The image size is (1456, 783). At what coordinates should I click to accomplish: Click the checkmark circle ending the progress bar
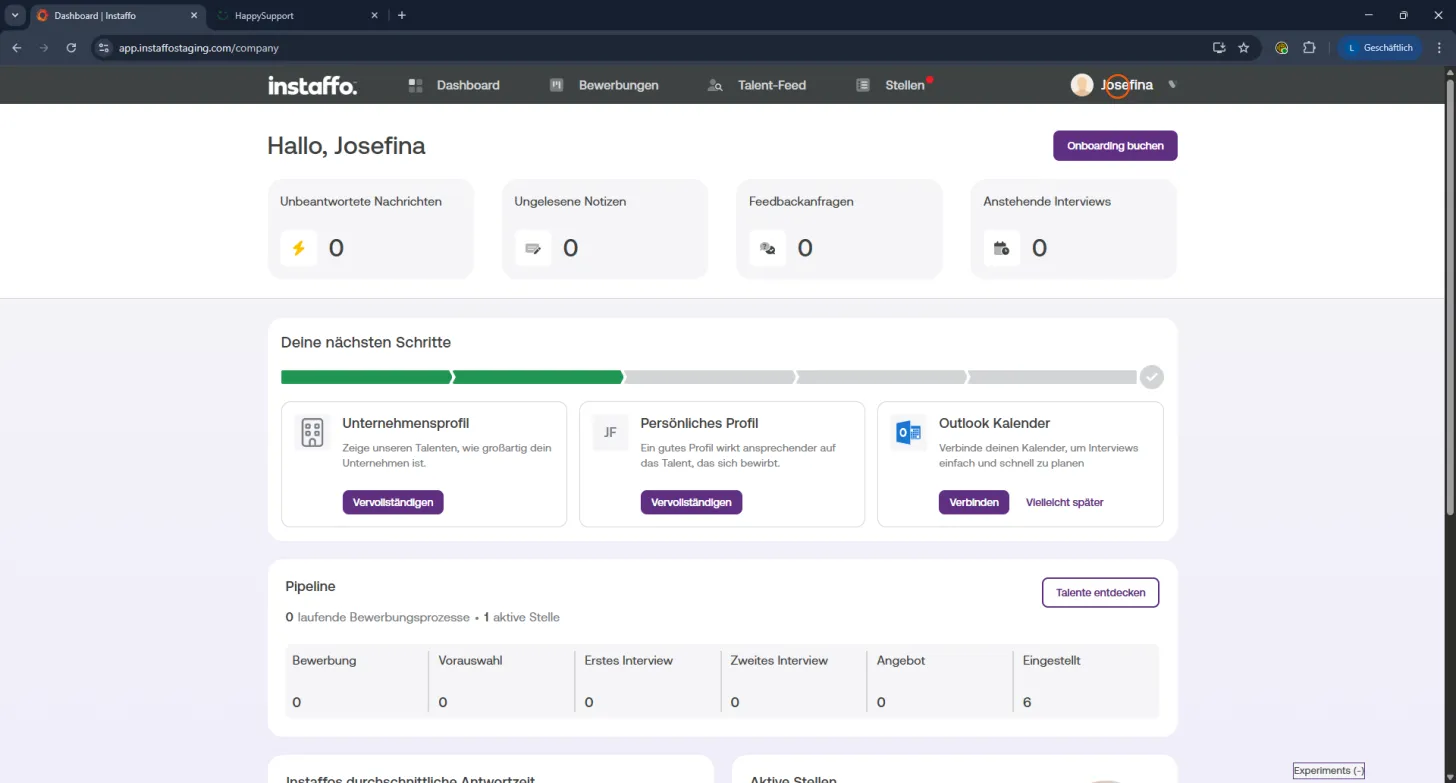point(1152,377)
